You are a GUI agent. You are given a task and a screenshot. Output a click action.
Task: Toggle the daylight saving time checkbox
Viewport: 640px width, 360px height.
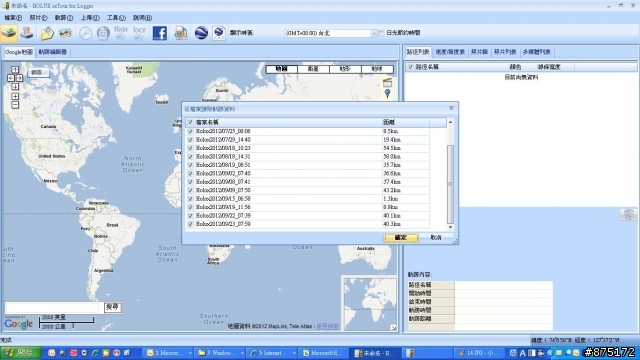[382, 33]
